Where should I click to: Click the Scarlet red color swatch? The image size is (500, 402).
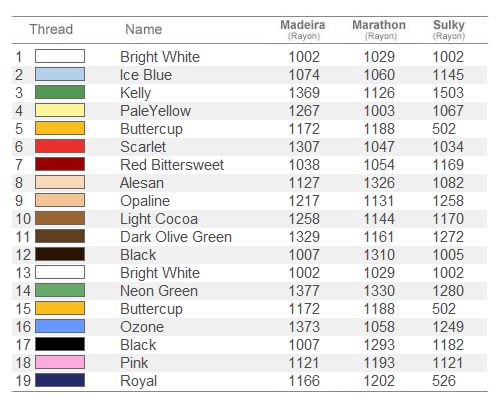[60, 146]
